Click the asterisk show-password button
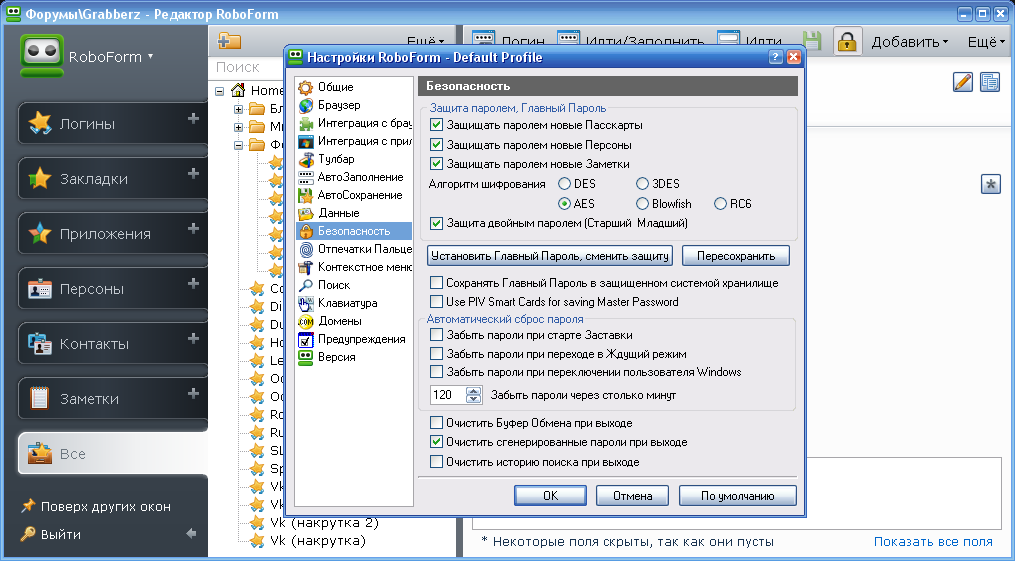The image size is (1015, 561). [990, 184]
